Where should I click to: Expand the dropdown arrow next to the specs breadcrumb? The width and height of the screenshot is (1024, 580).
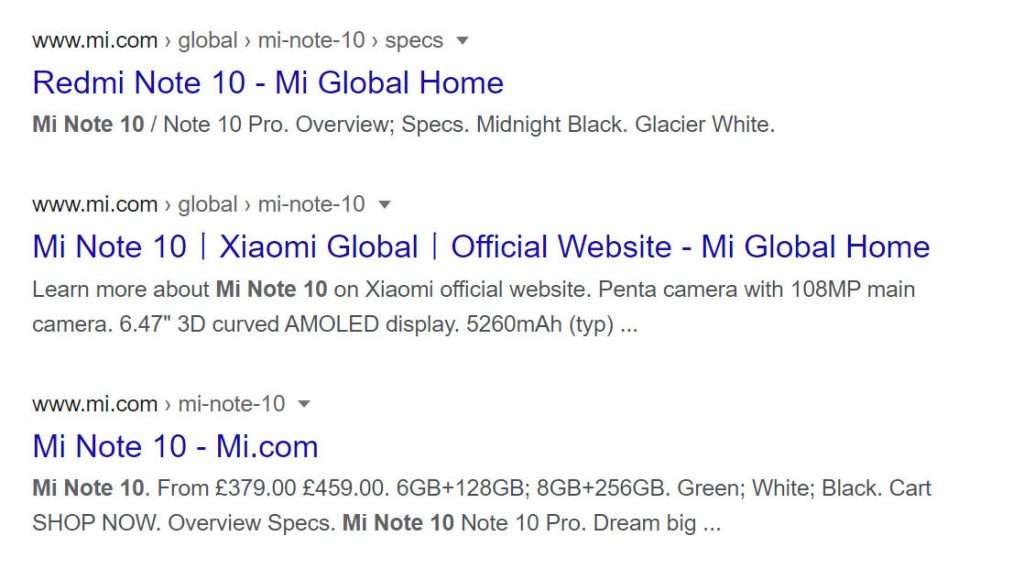pos(462,40)
